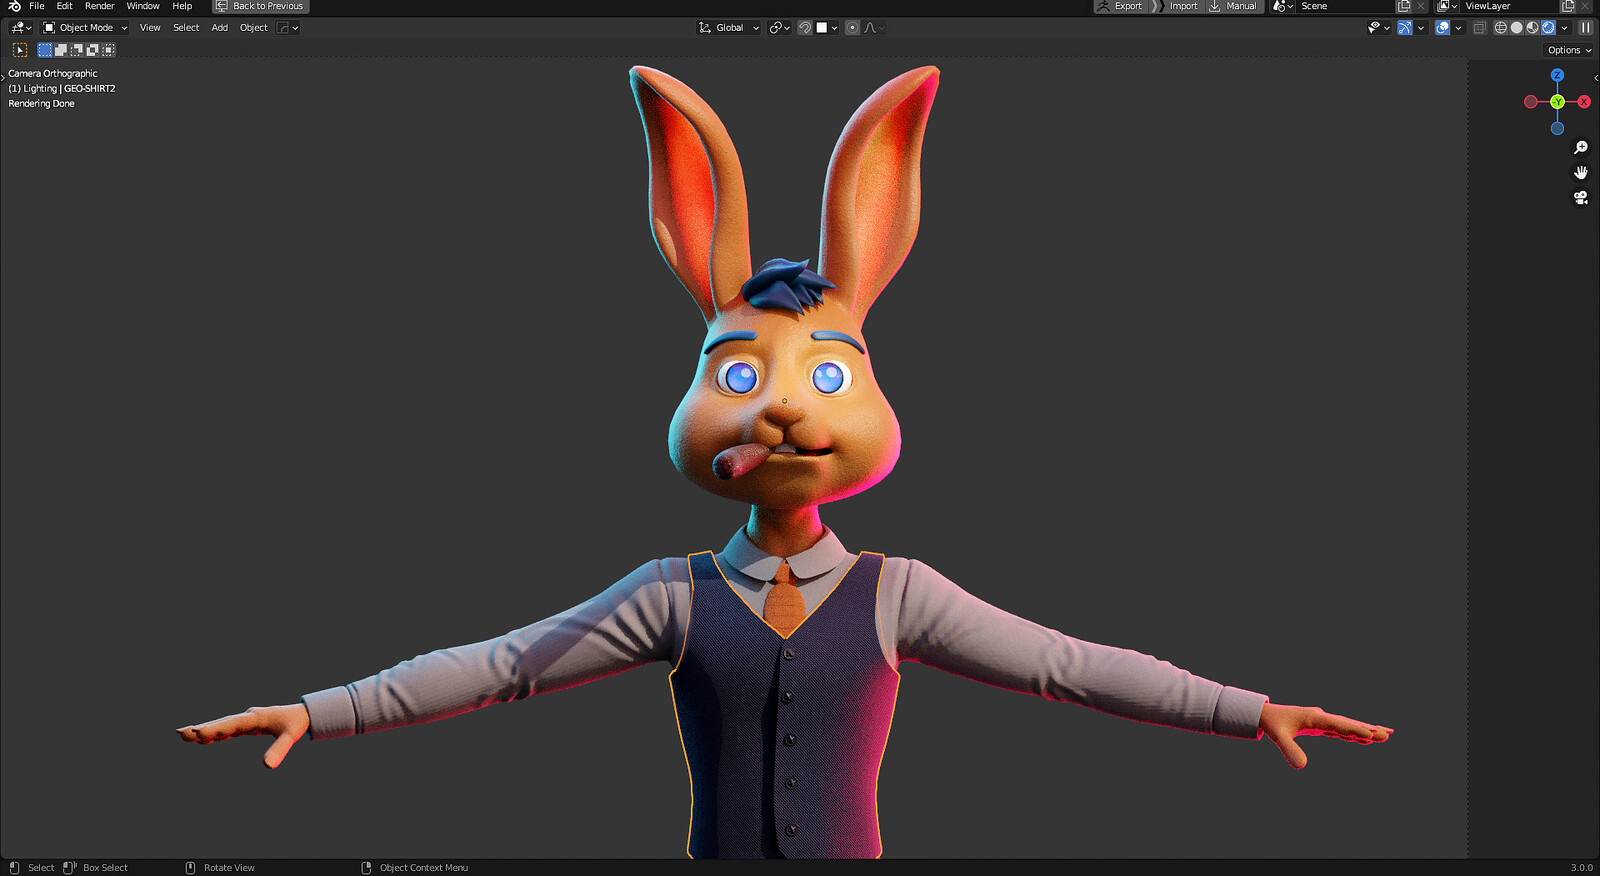The height and width of the screenshot is (876, 1600).
Task: Click the Camera Orthographic view label
Action: tap(53, 74)
